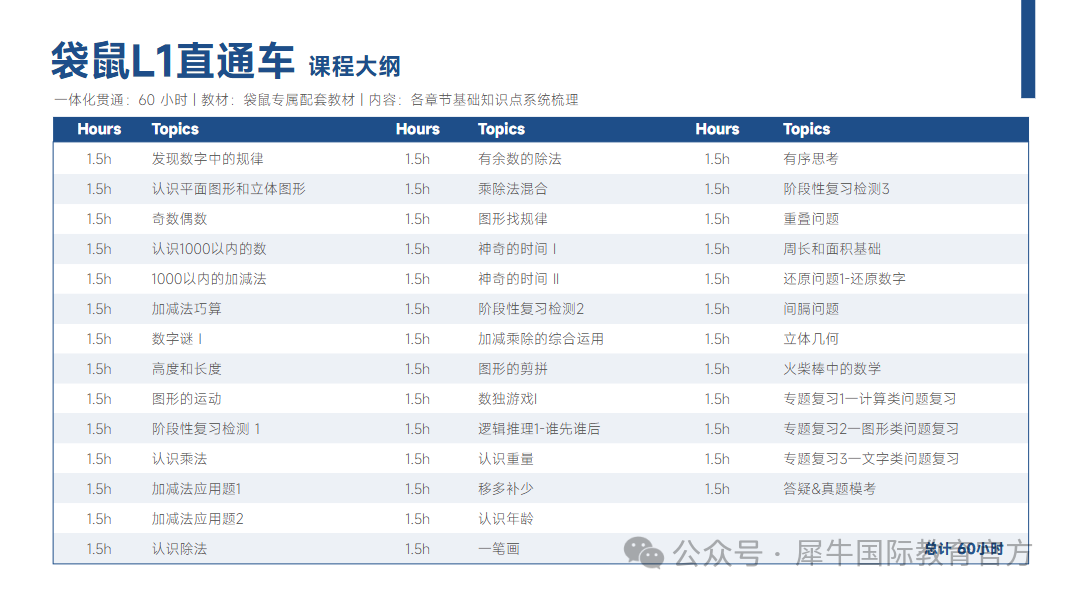The width and height of the screenshot is (1067, 596).
Task: Select the topic "周长和面积基础"
Action: click(x=832, y=249)
